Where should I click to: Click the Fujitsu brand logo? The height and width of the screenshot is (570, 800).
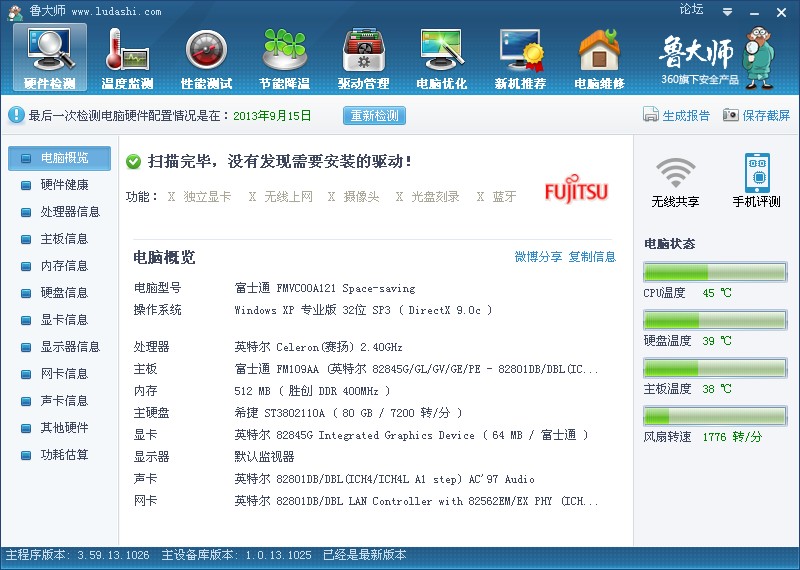click(x=576, y=188)
